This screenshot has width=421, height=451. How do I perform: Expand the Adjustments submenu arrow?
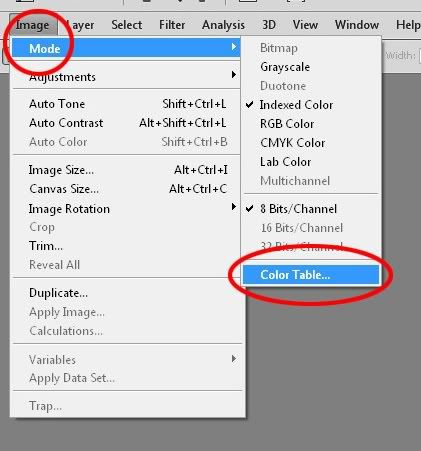[x=234, y=74]
